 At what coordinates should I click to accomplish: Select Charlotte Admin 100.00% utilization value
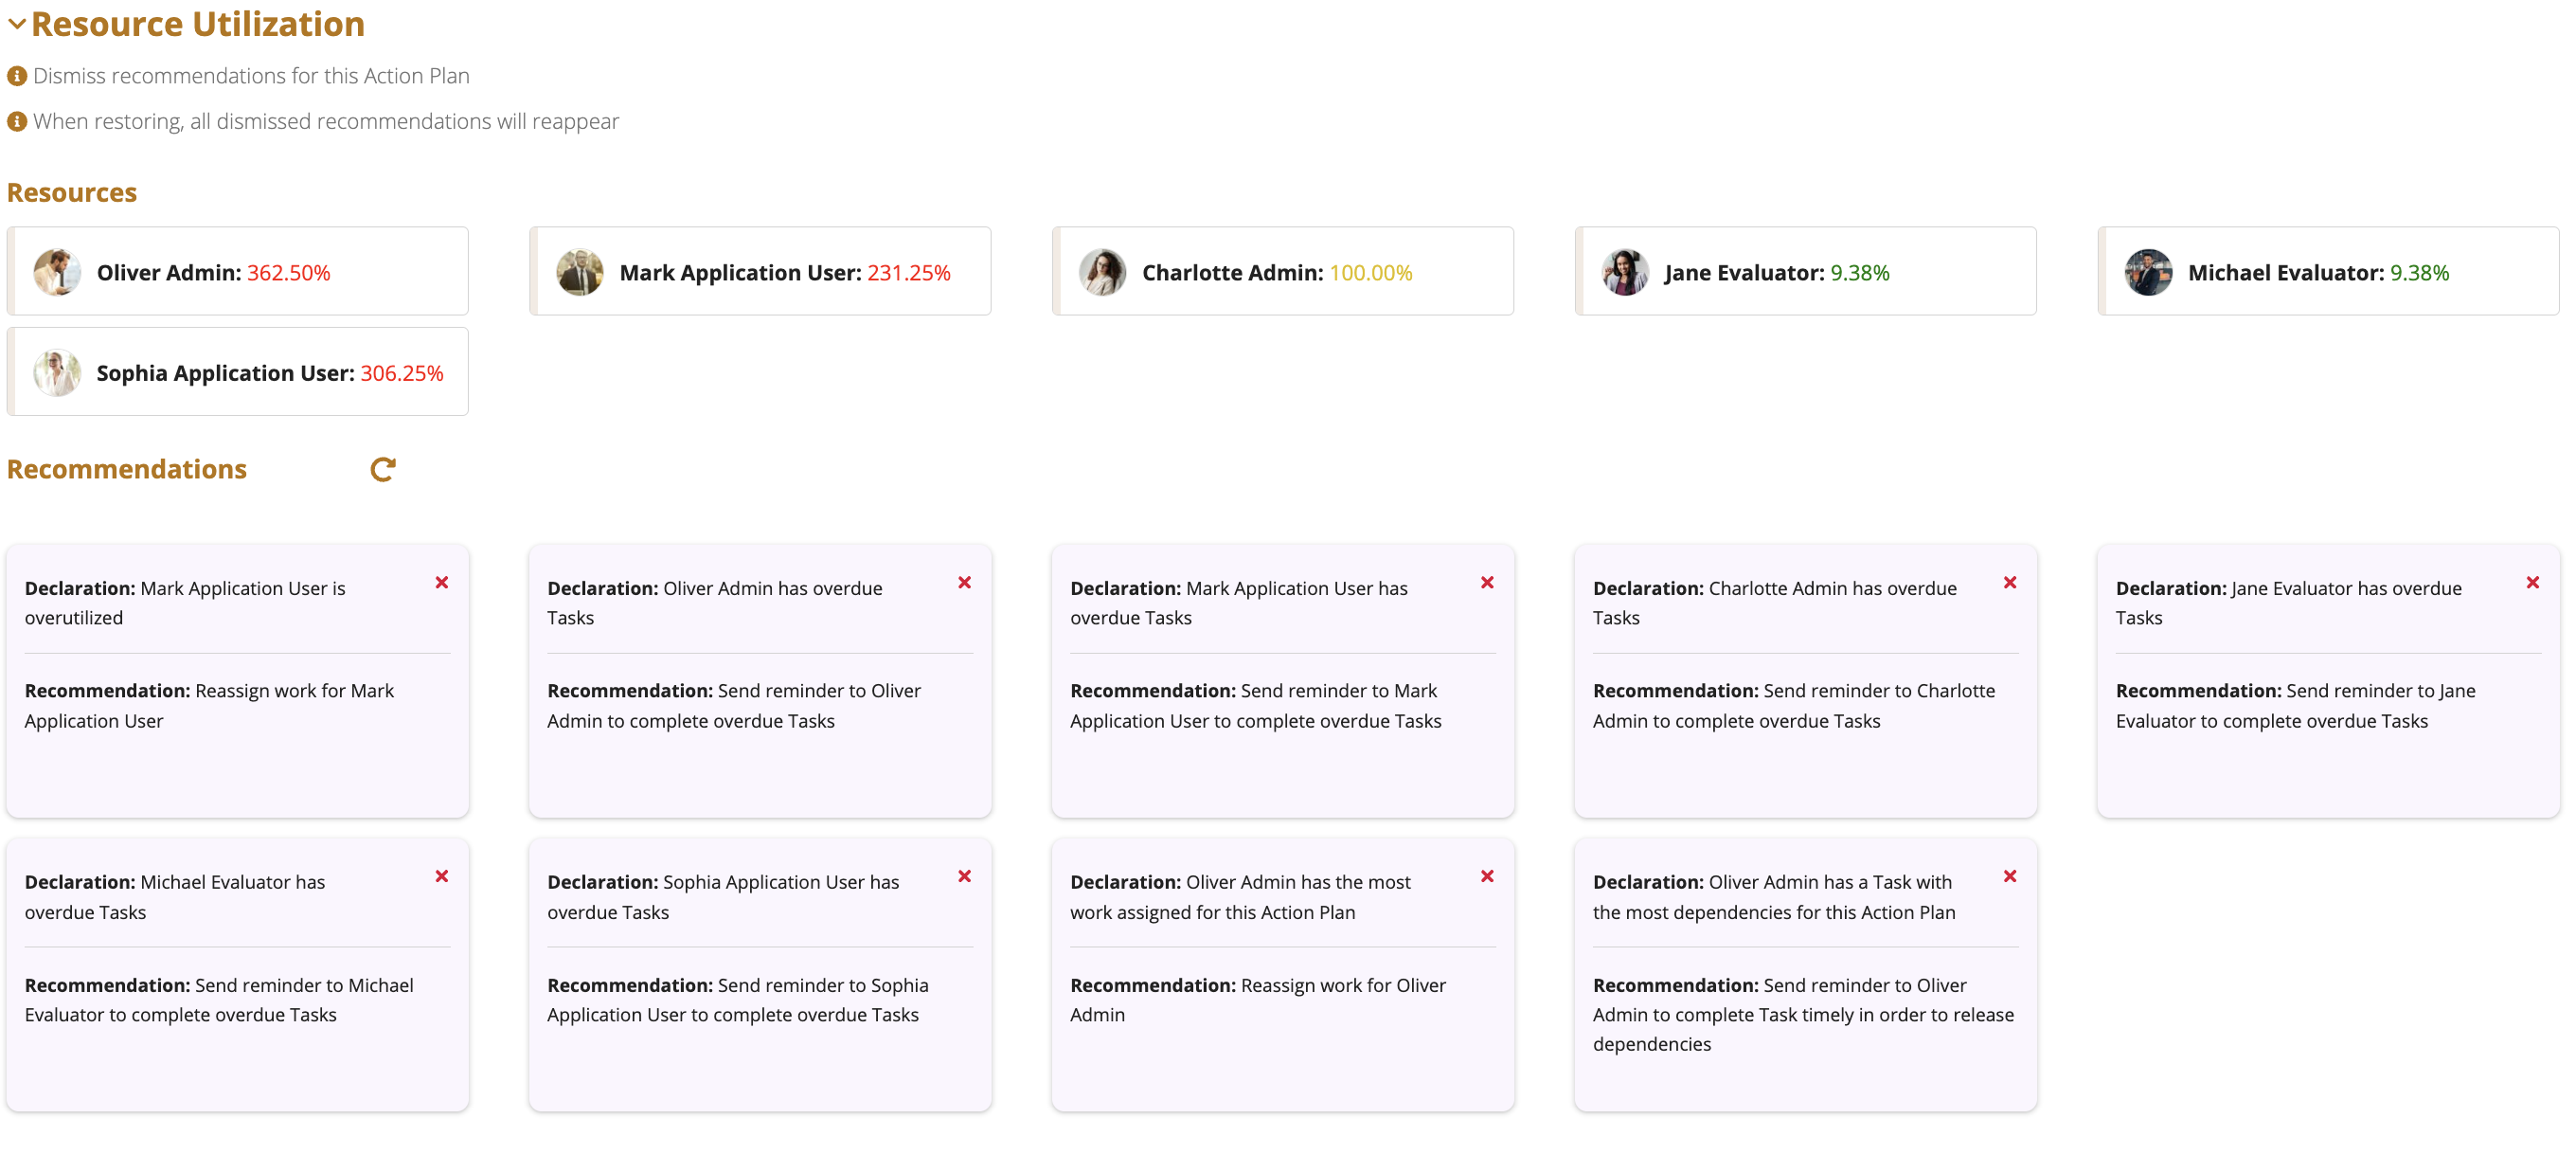pyautogui.click(x=1371, y=272)
